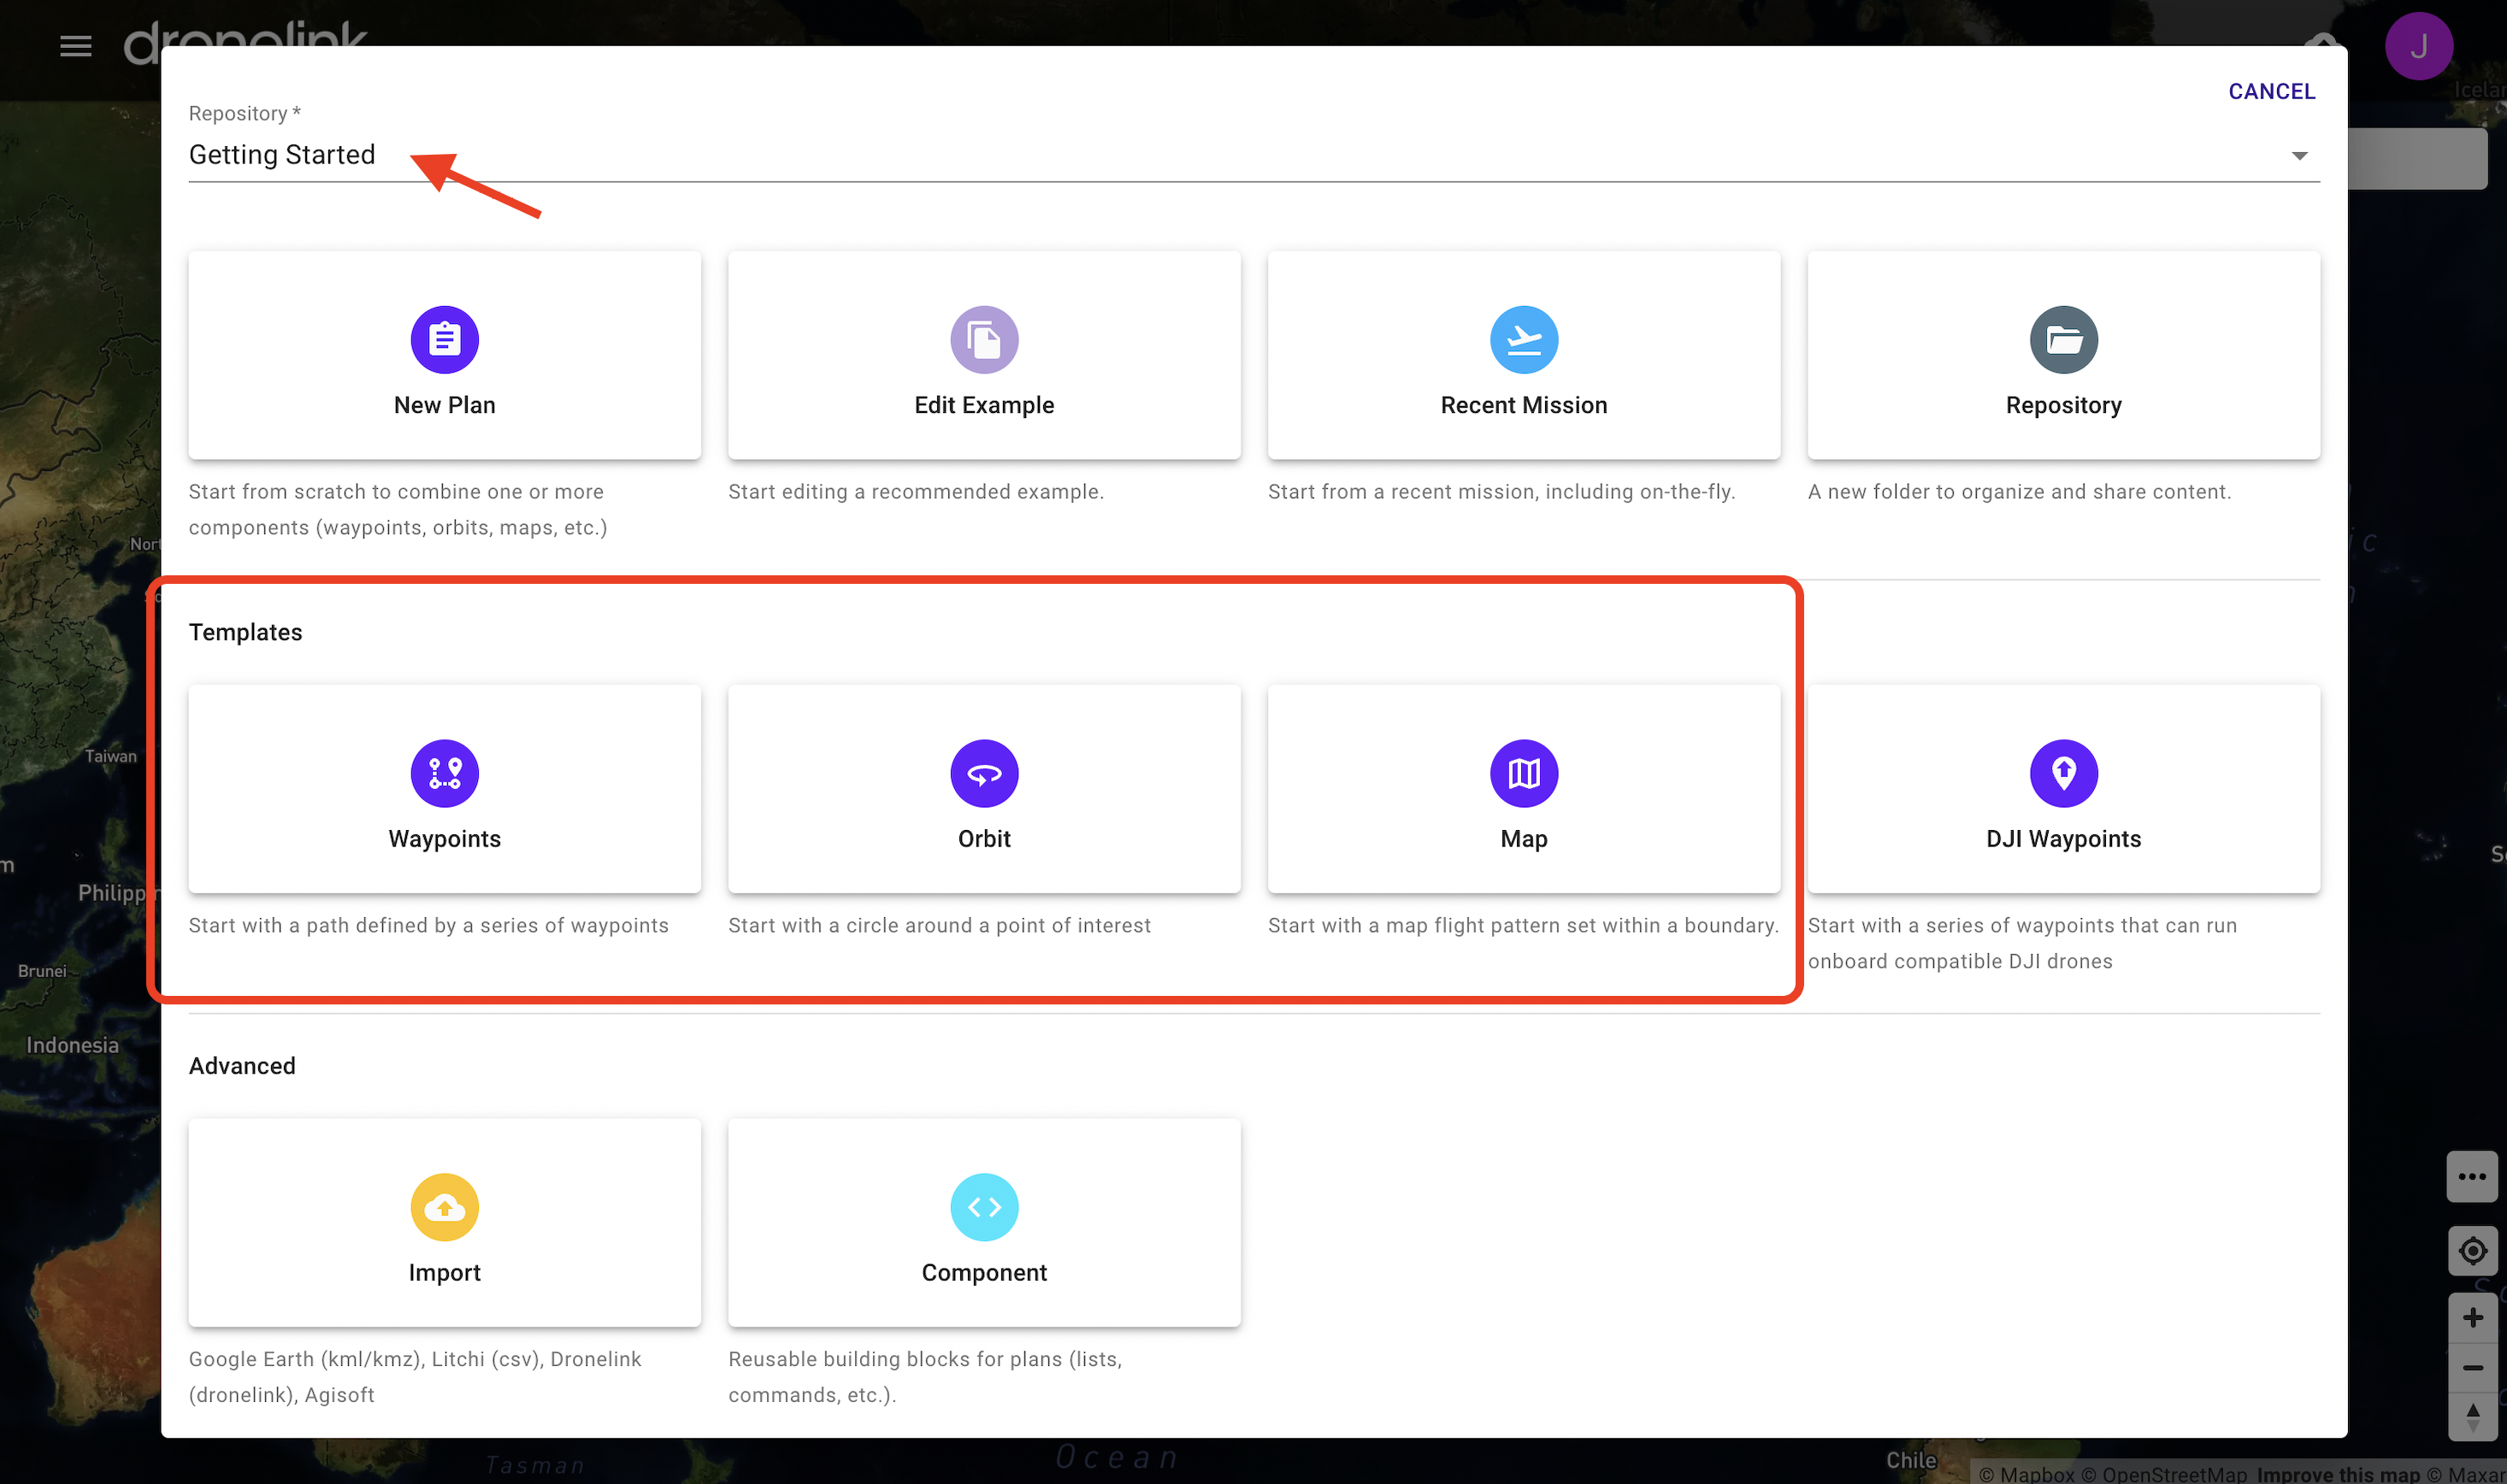The image size is (2507, 1484).
Task: Open the Getting Started repository selector
Action: click(x=1254, y=155)
